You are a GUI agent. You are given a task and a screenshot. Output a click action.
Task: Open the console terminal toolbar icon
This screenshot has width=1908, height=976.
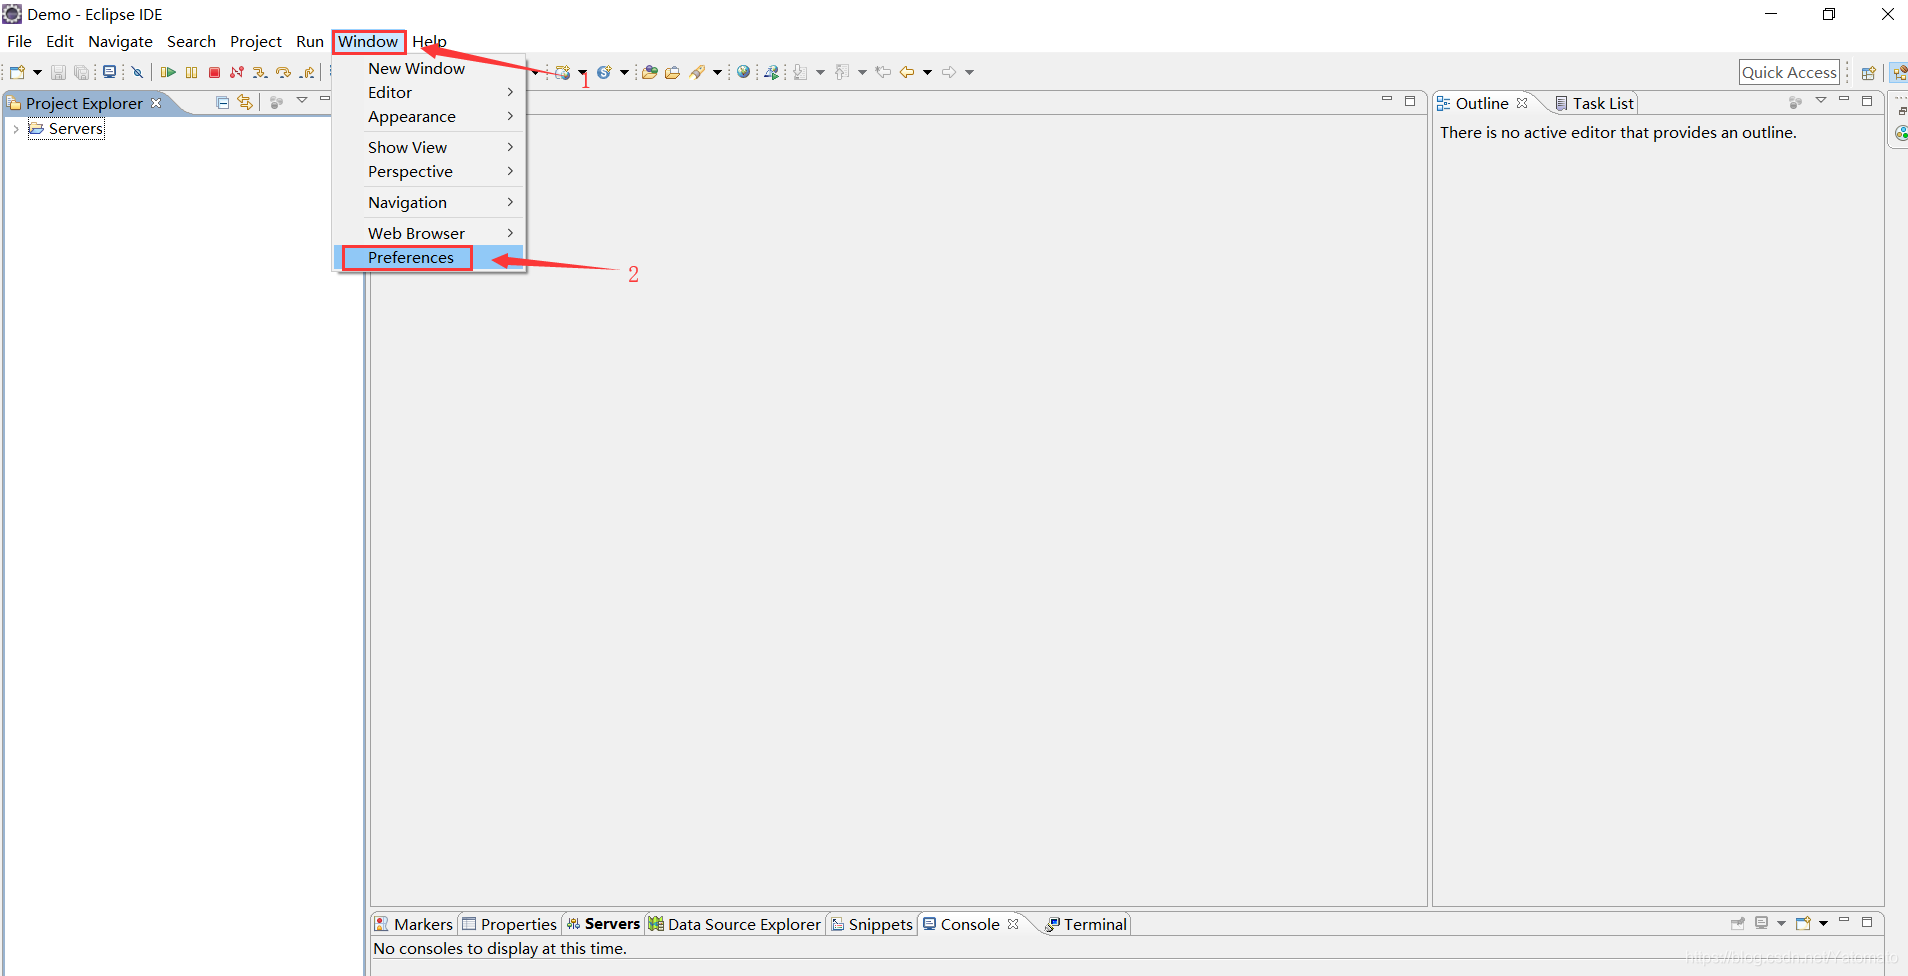[x=110, y=72]
